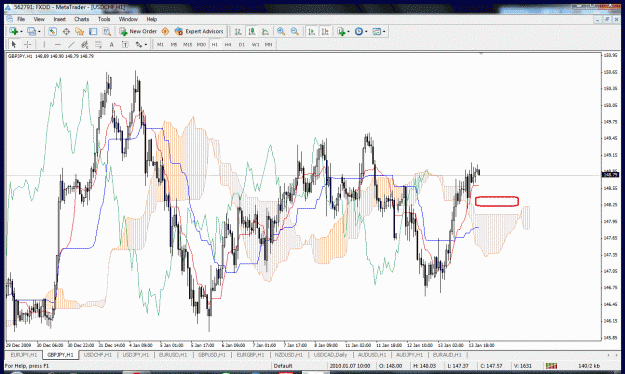Open the View menu
625x374 pixels.
[39, 19]
